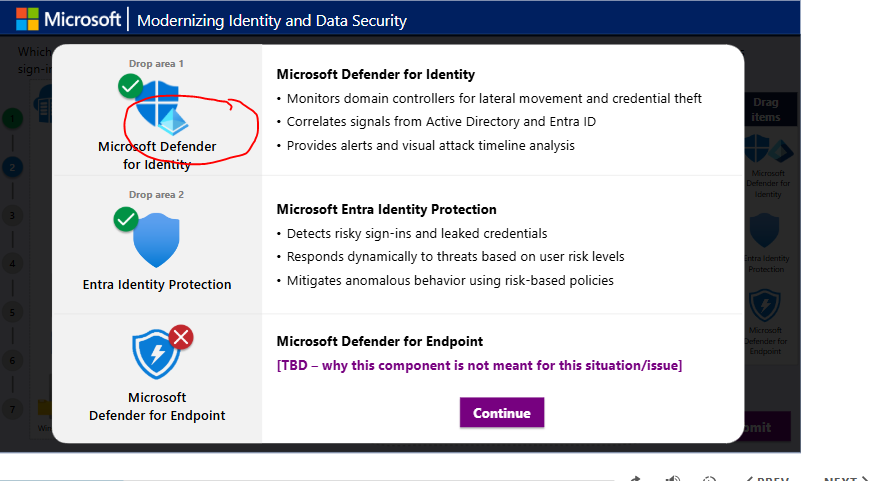Viewport: 881px width, 481px height.
Task: Select the Entra Identity Protection shield in Drop area 2
Action: point(156,240)
